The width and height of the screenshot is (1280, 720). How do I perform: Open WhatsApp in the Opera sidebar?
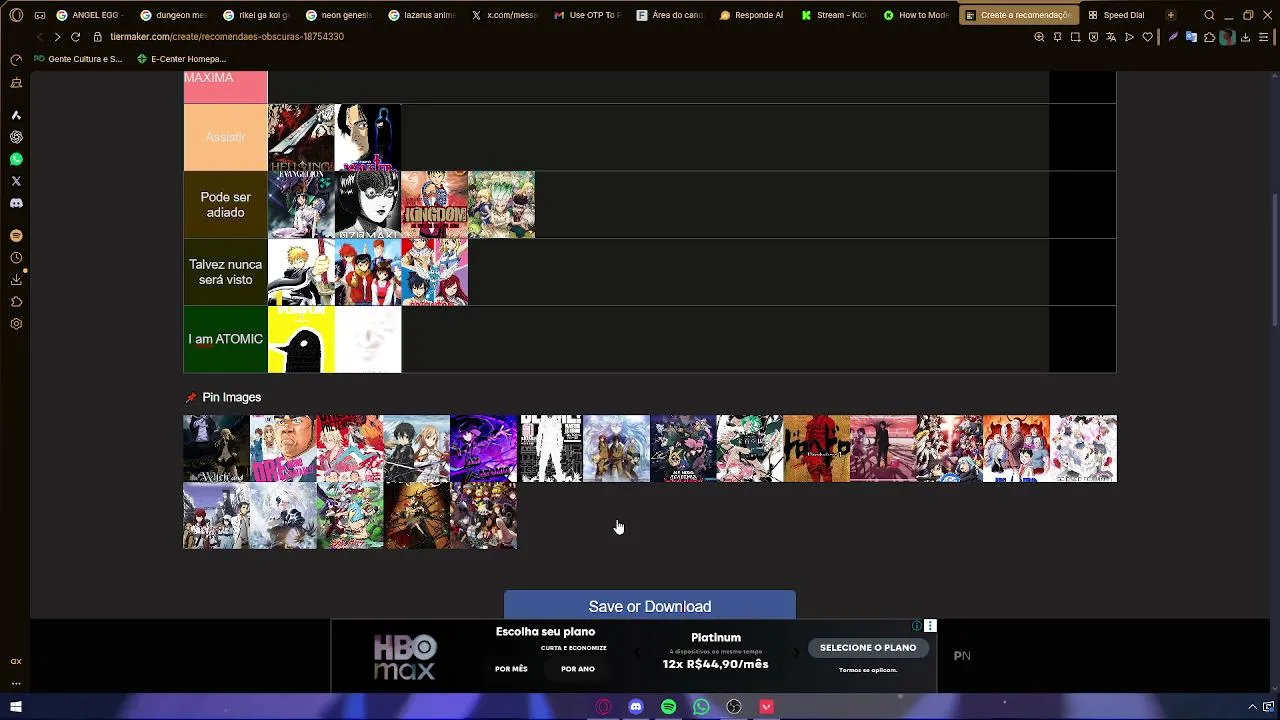(x=16, y=159)
